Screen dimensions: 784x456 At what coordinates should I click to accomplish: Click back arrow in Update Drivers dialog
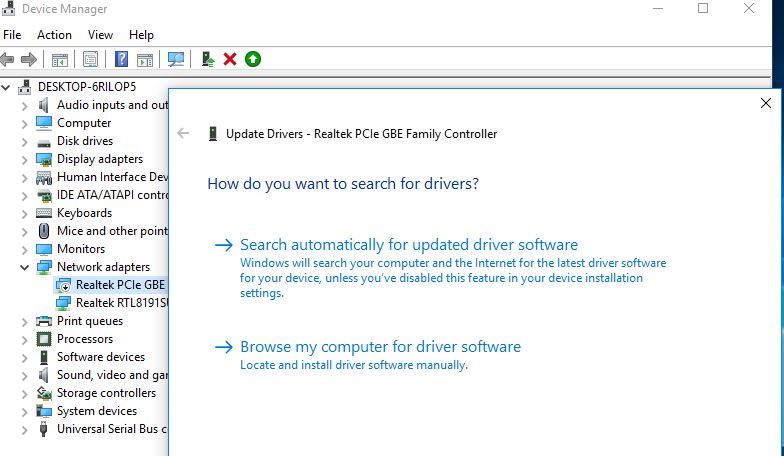pos(183,133)
